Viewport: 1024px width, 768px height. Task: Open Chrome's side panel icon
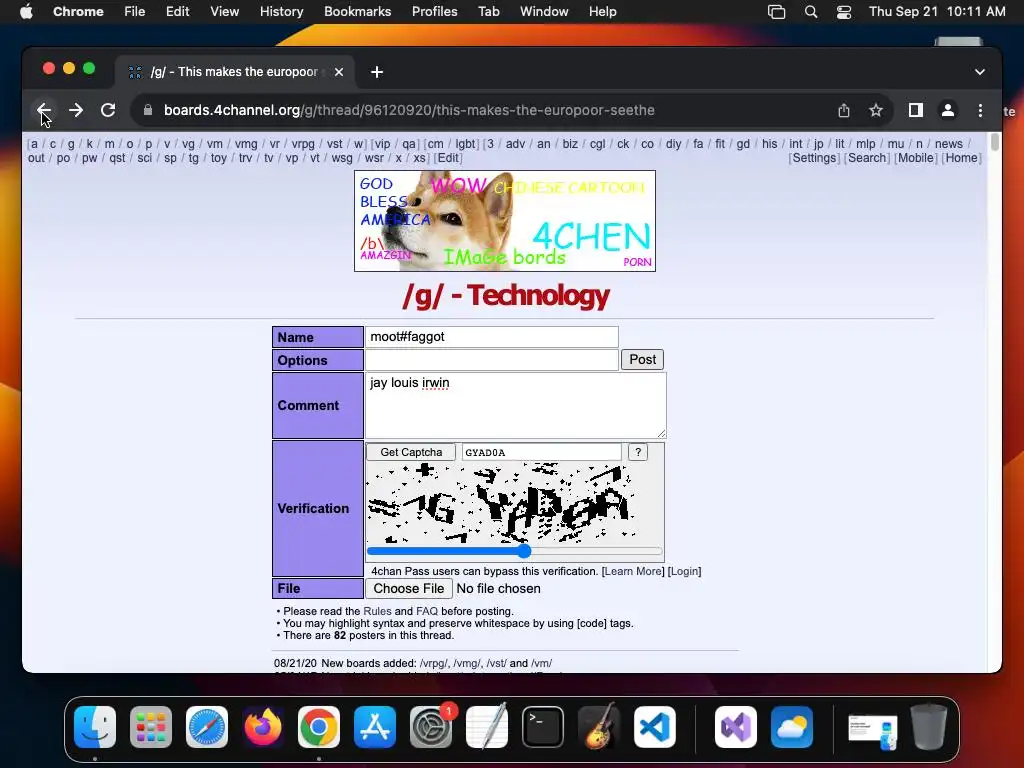click(x=916, y=110)
